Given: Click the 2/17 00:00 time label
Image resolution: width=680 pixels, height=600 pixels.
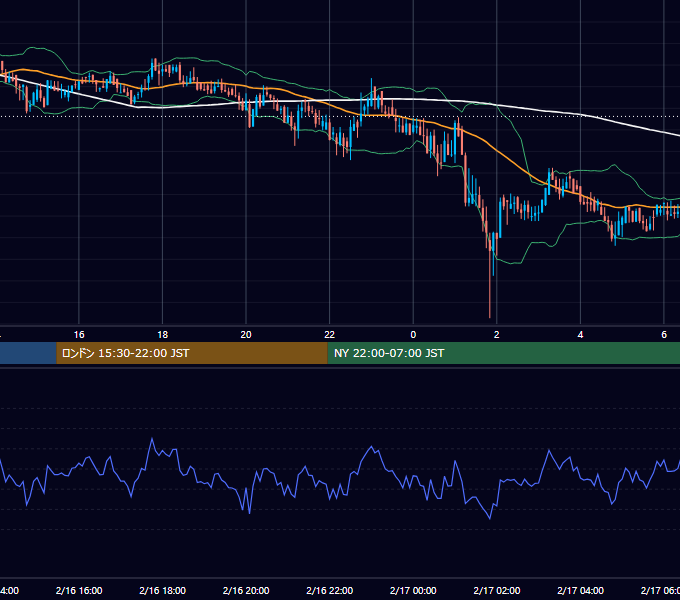Looking at the screenshot, I should pos(413,590).
